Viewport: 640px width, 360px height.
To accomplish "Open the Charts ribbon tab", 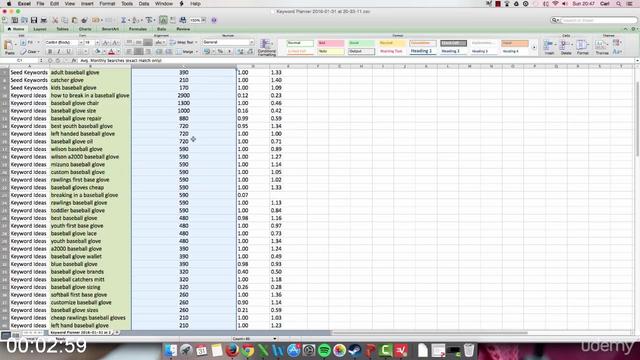I will pos(85,29).
